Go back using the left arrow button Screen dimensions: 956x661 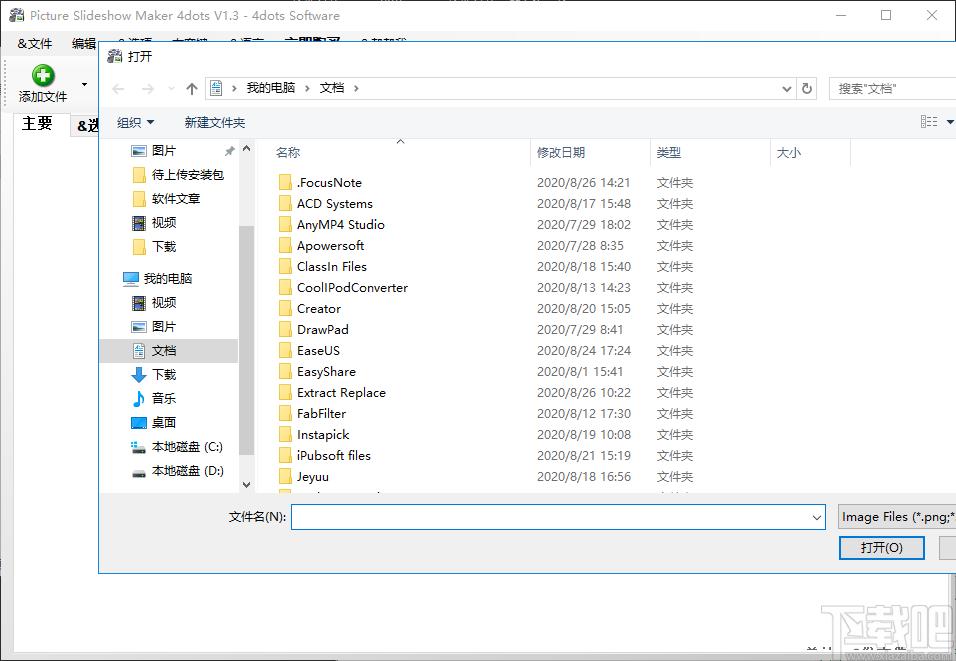click(x=118, y=89)
